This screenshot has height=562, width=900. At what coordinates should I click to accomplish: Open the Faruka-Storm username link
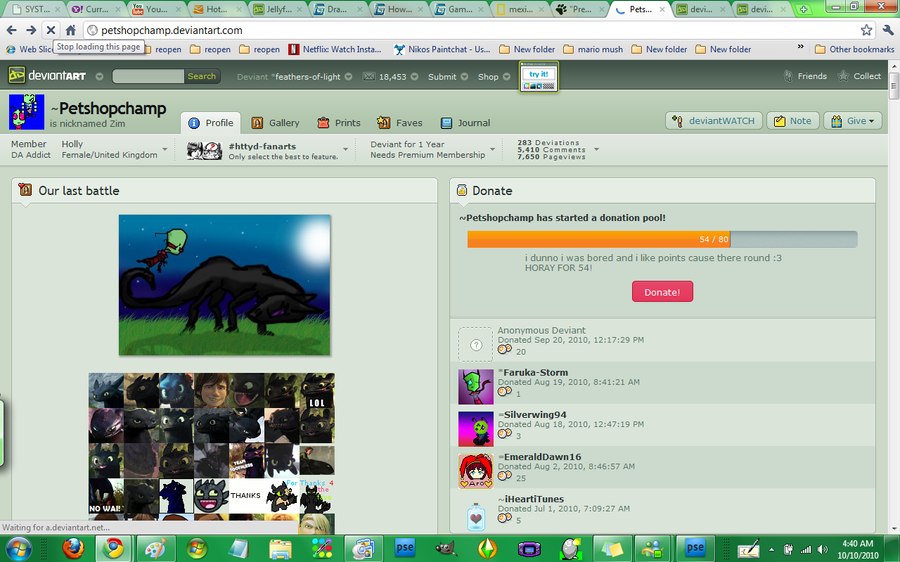point(536,372)
